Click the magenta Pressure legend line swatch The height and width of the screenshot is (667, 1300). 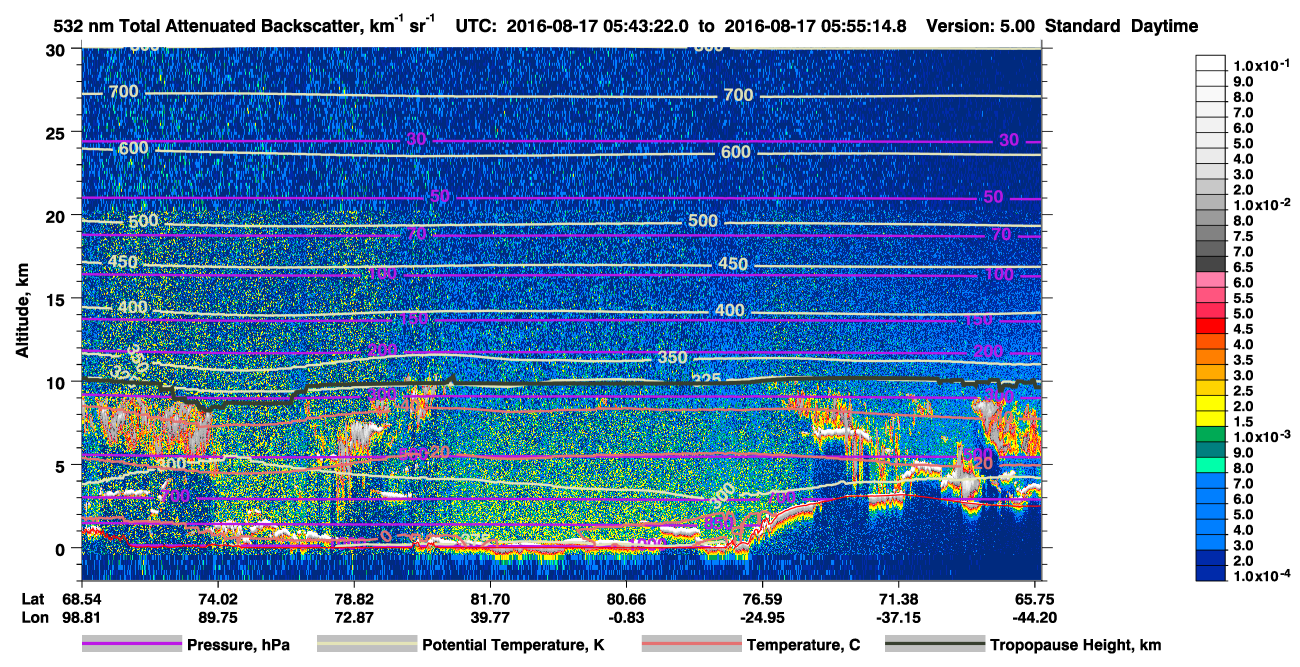pos(132,646)
